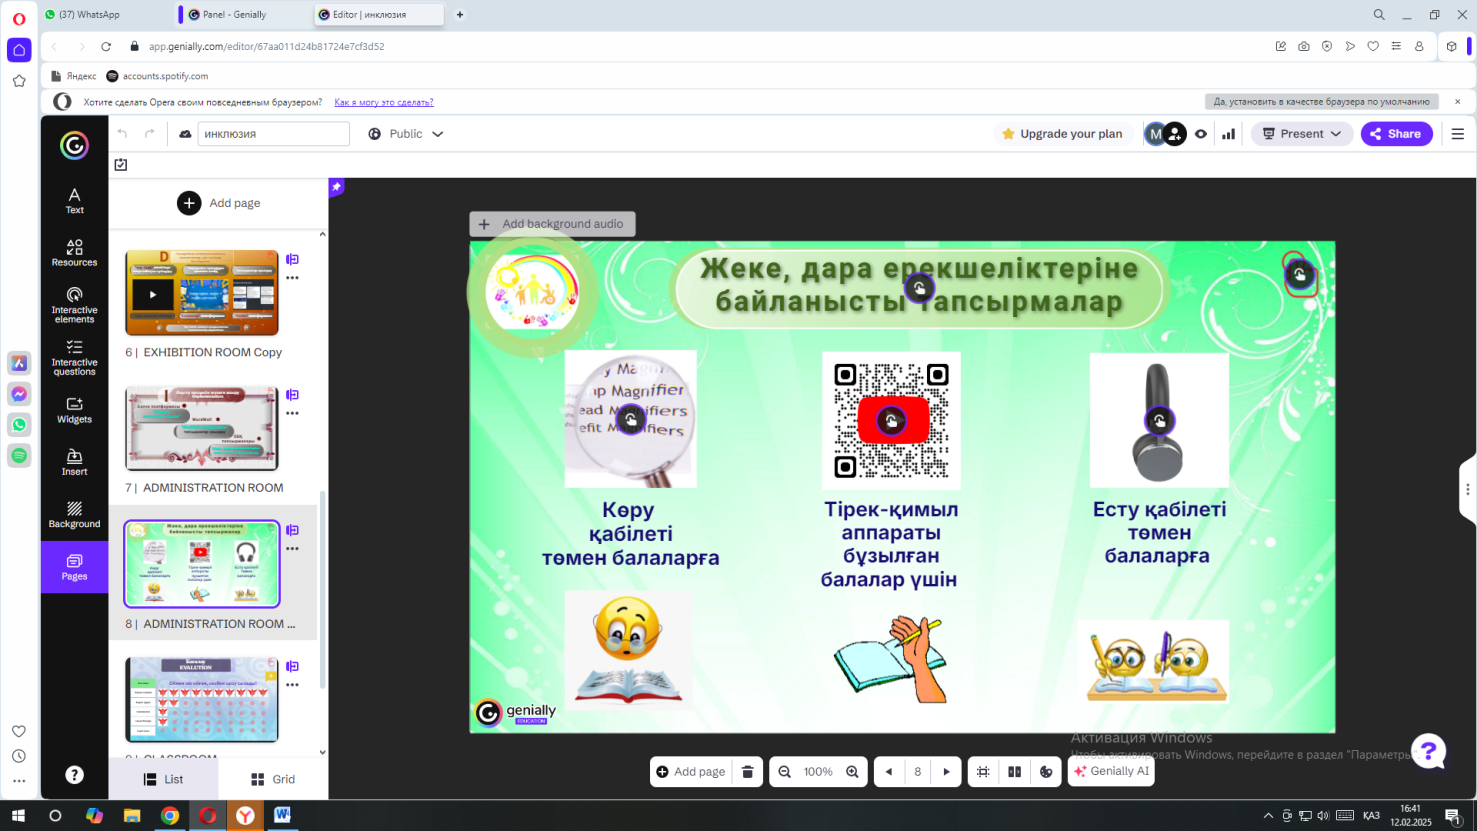Open Google Chrome from the taskbar
Viewport: 1477px width, 831px height.
point(170,816)
